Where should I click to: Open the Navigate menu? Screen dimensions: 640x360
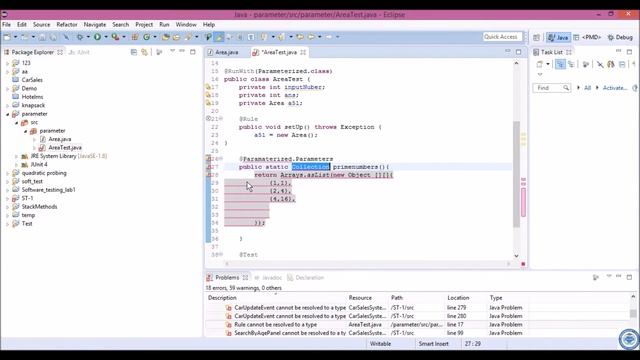95,24
